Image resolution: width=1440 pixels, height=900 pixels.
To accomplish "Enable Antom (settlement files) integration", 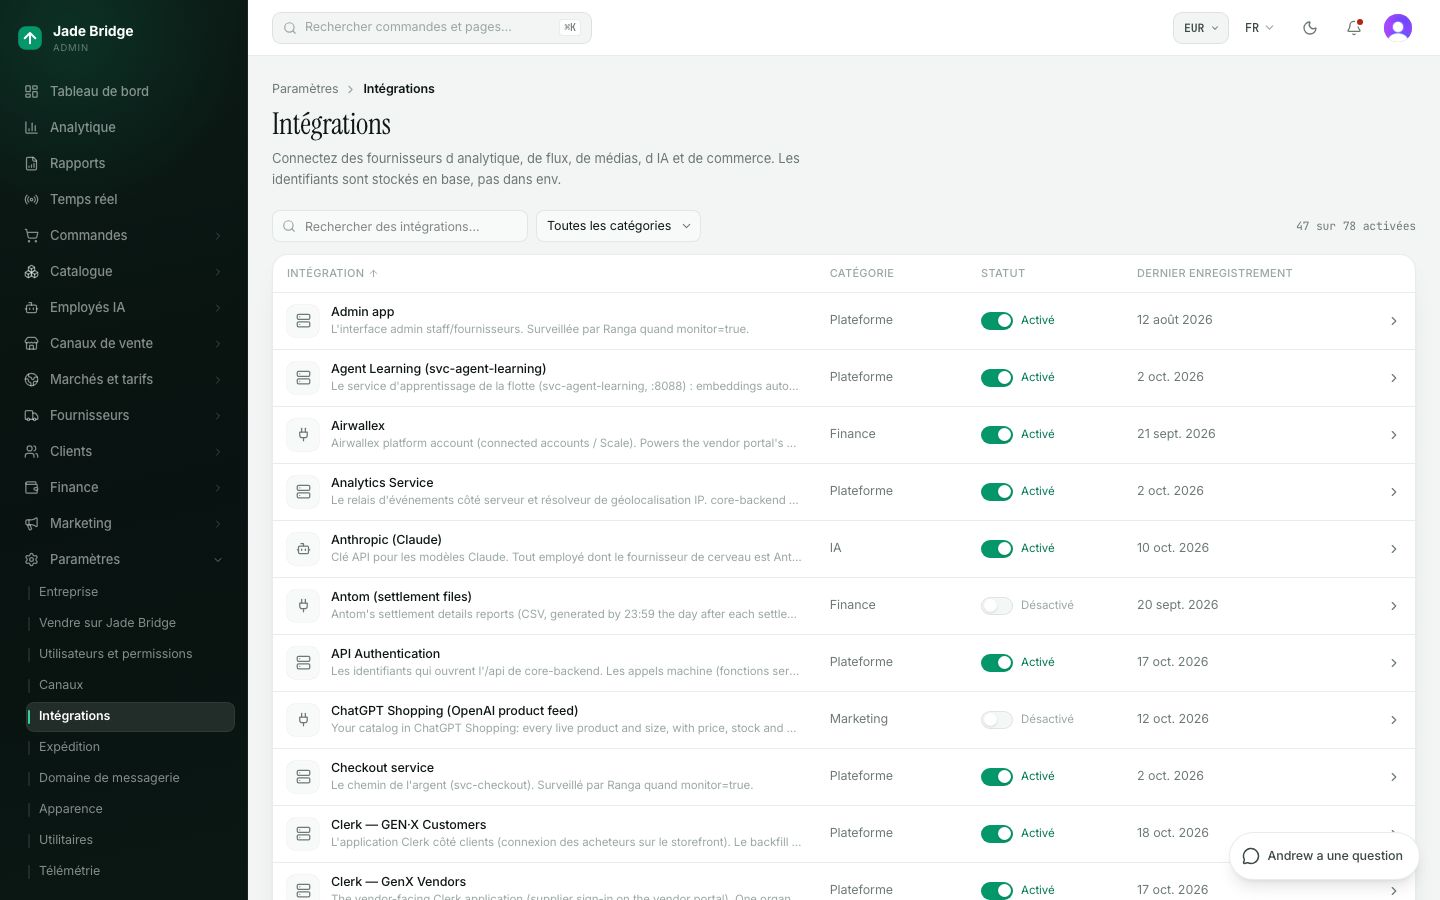I will [997, 606].
